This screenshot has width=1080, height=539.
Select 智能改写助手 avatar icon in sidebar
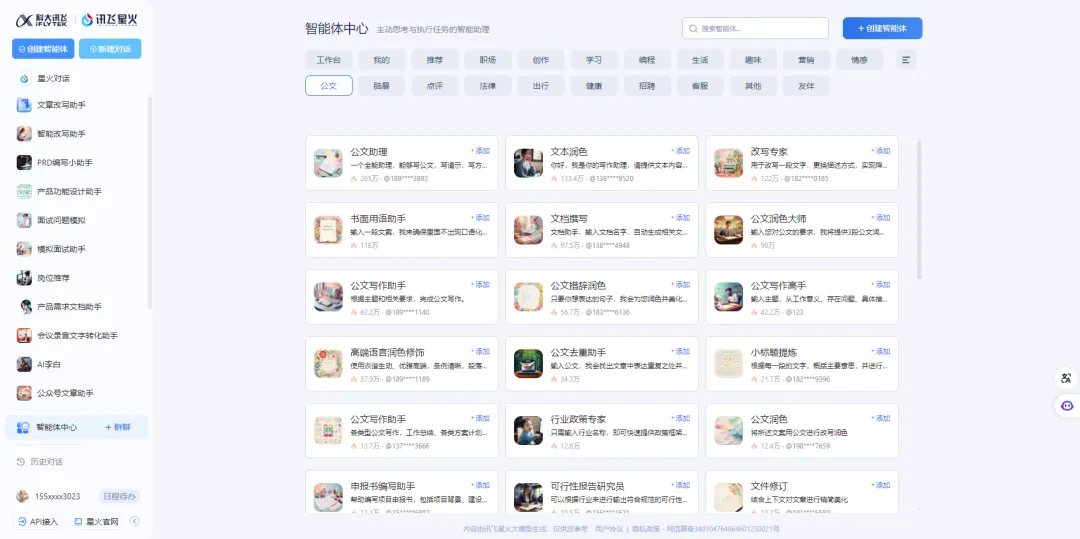pyautogui.click(x=24, y=134)
